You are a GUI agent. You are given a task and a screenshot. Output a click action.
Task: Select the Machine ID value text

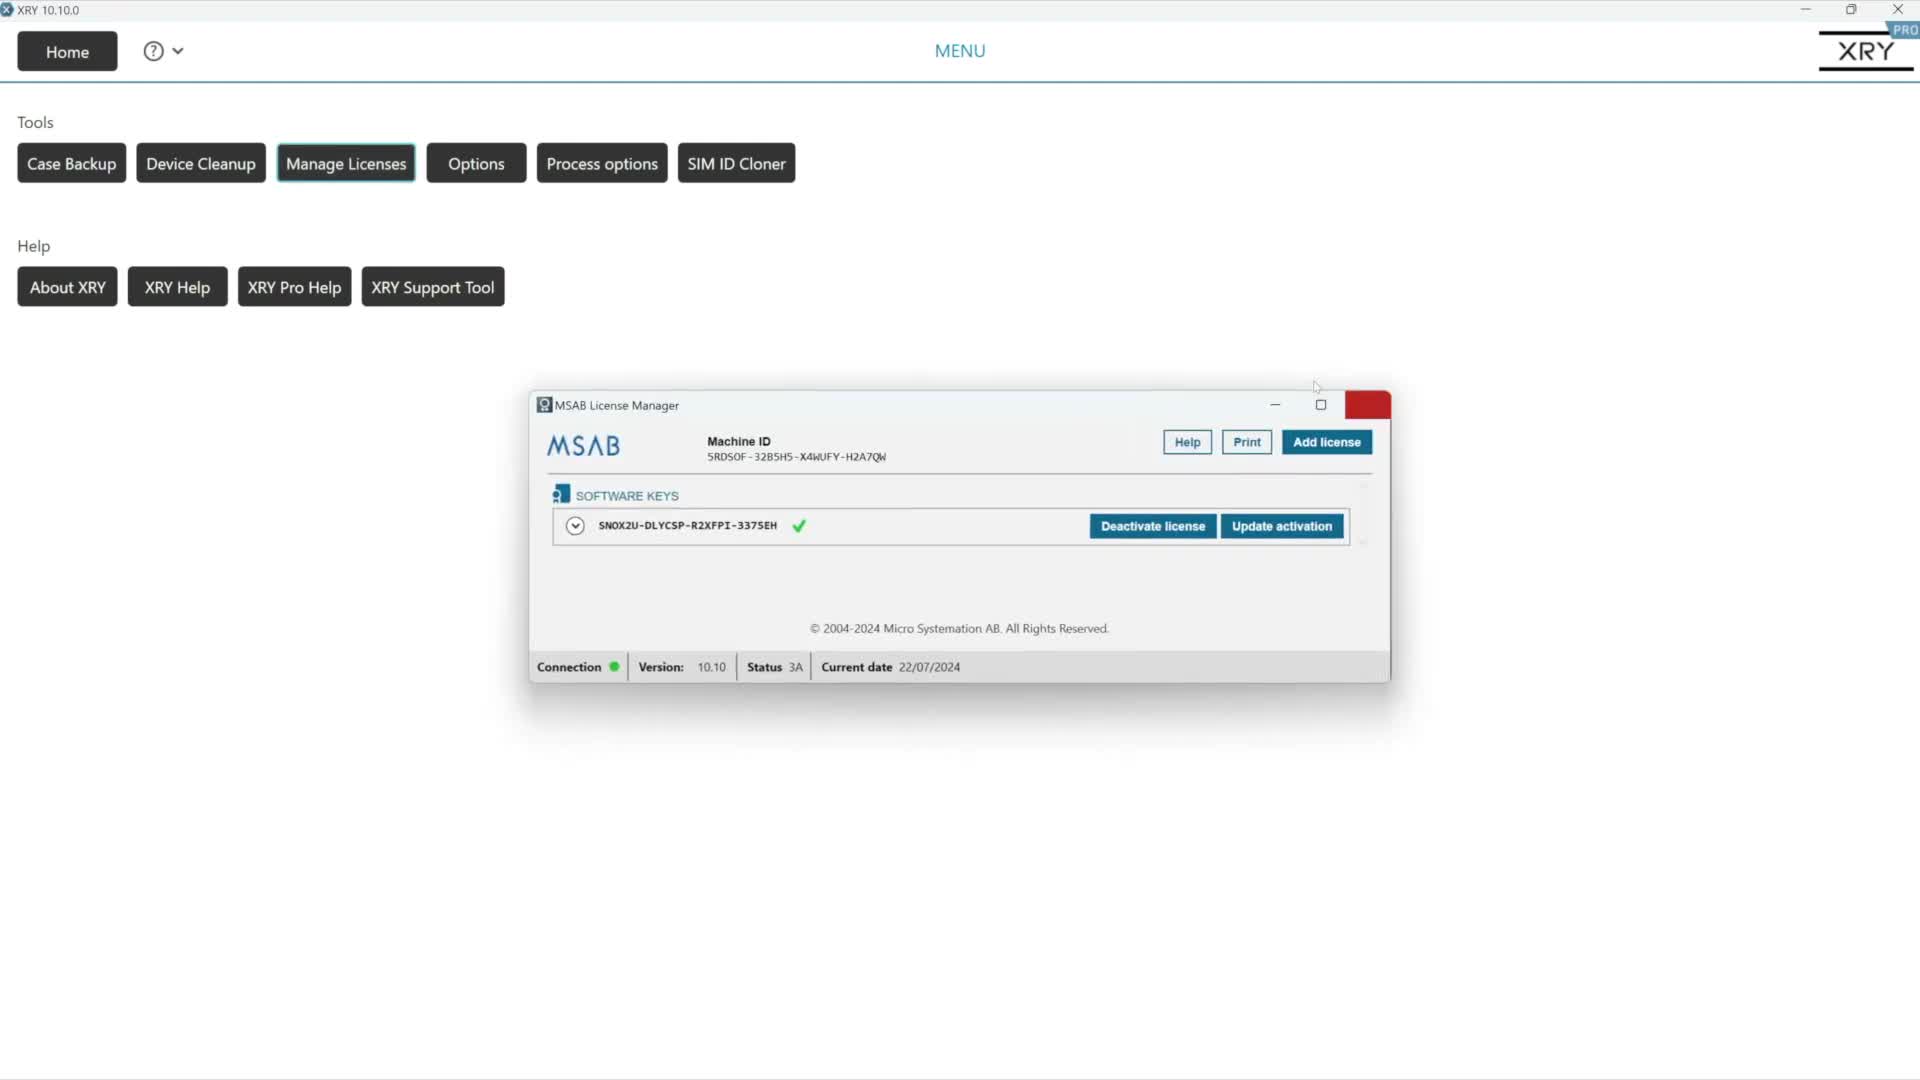[796, 457]
